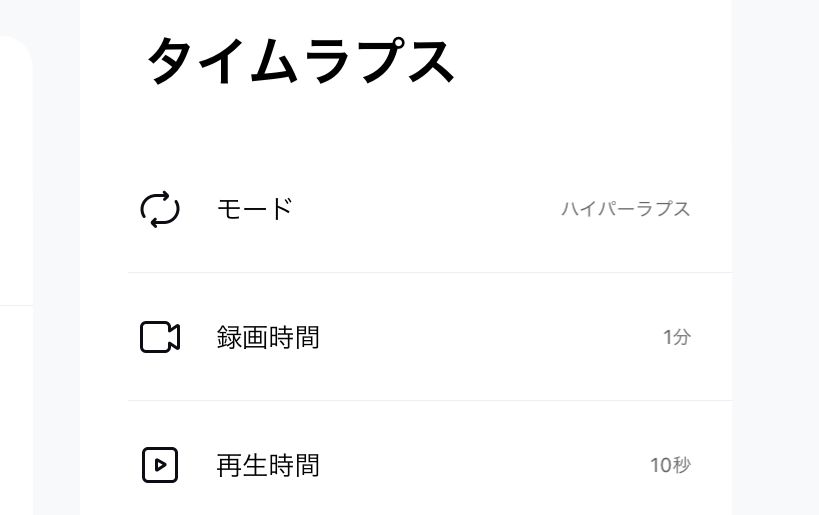Change the ハイパーラプス mode value
Image resolution: width=819 pixels, height=515 pixels.
point(626,209)
